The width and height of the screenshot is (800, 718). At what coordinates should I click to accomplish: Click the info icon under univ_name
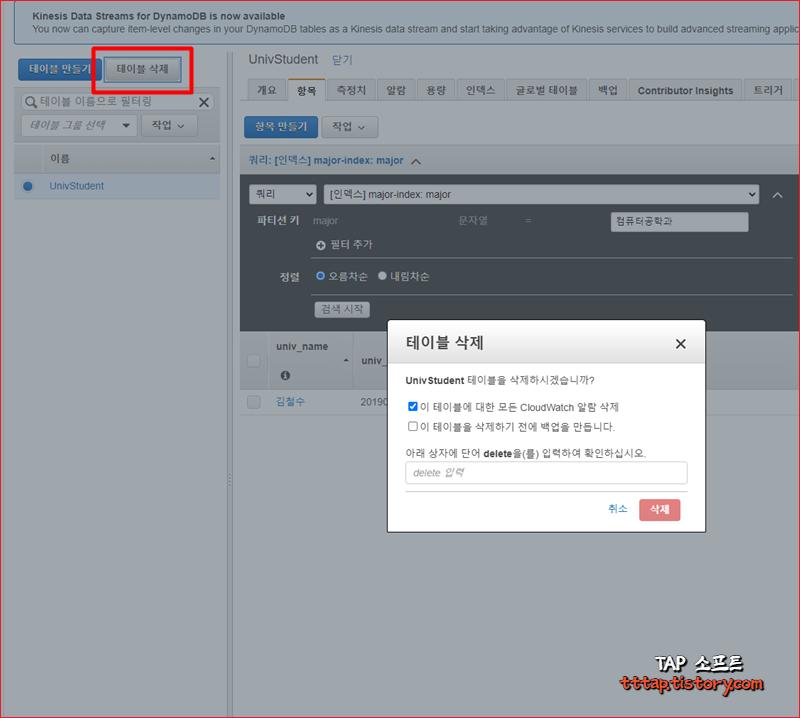click(x=285, y=376)
